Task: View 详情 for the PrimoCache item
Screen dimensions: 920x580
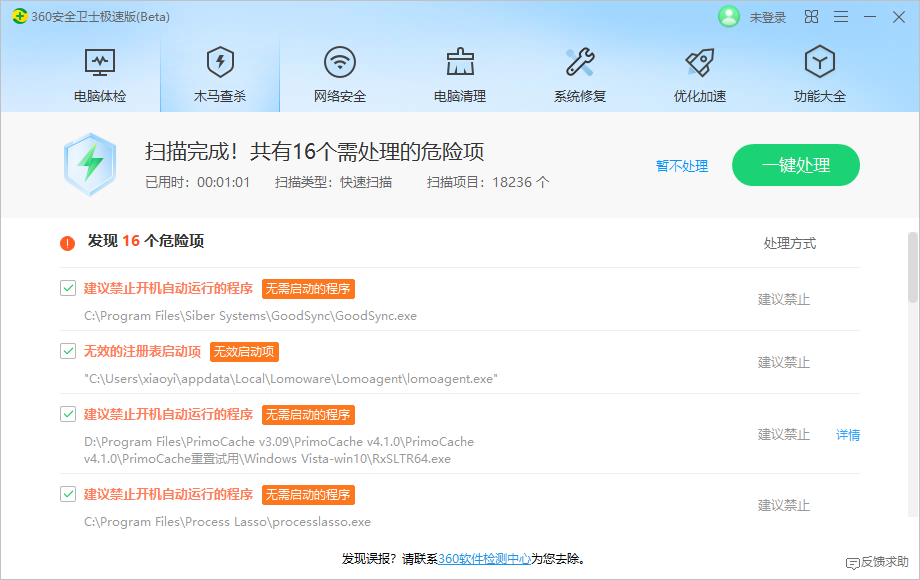Action: point(848,434)
